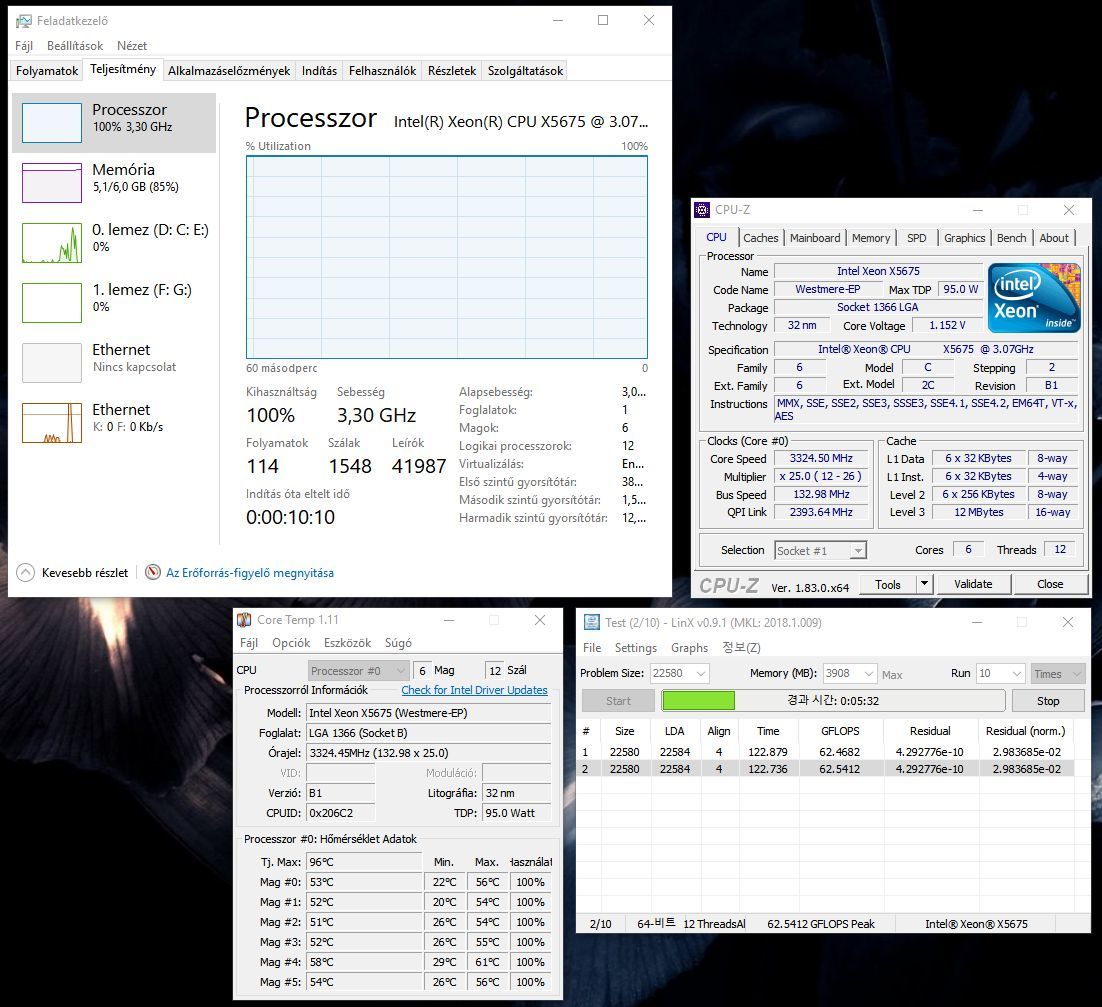Viewport: 1102px width, 1007px height.
Task: Click the CPU utilization graph in Task Manager
Action: coord(446,257)
